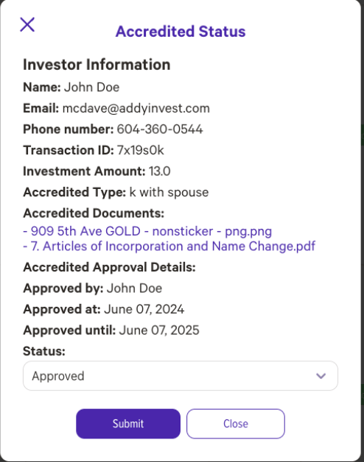Click the Accredited Type value k with spouse
Viewport: 364px width, 462px height.
pos(169,192)
